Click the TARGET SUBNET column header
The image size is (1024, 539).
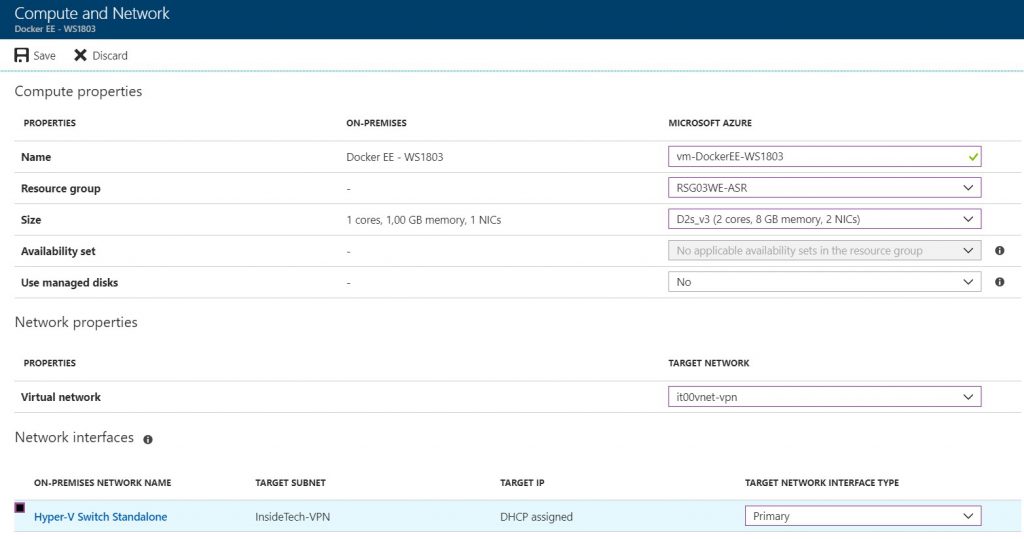click(291, 483)
